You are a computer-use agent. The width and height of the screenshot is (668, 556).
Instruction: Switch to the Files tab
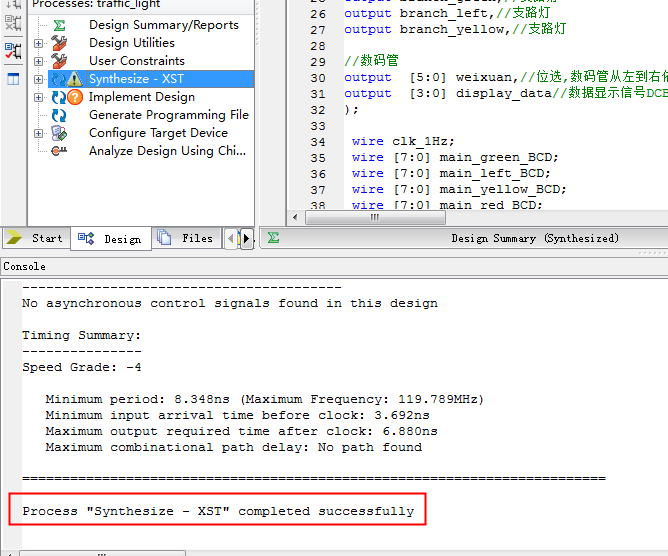[186, 238]
